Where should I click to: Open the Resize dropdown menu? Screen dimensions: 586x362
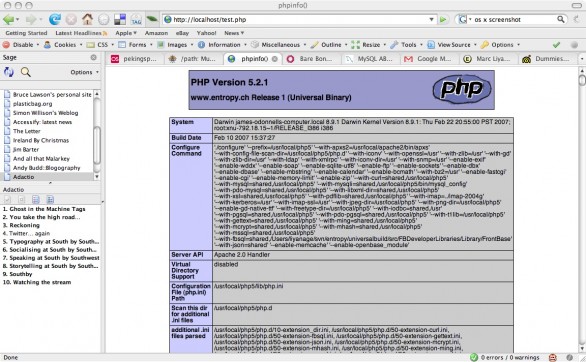[x=368, y=44]
